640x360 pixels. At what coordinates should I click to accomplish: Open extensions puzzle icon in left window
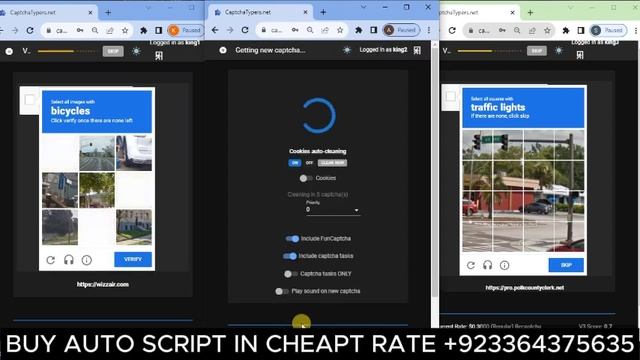pos(143,30)
